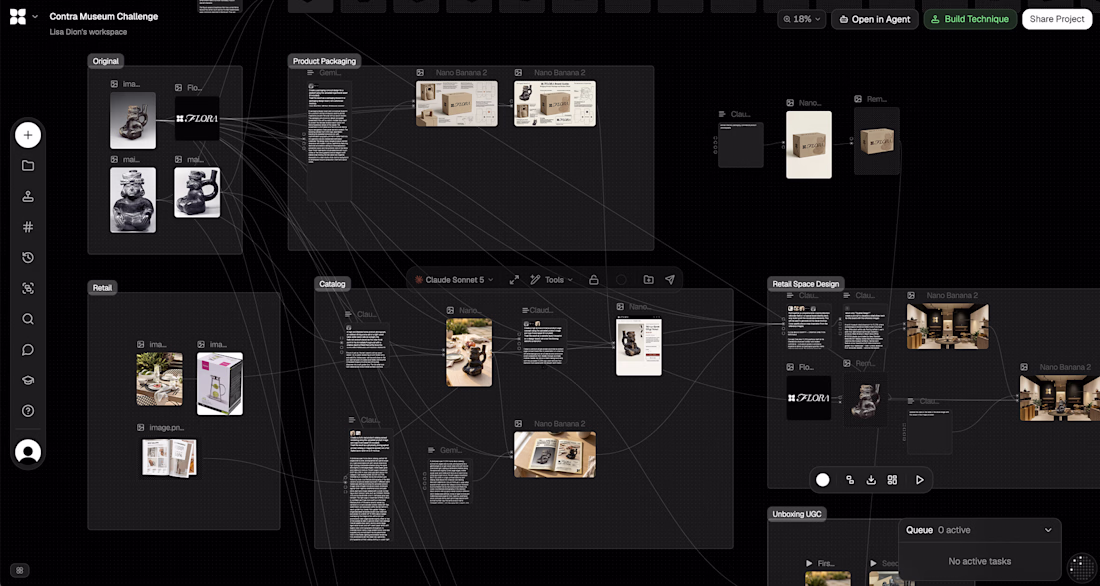Open the stamp icon in left sidebar
The height and width of the screenshot is (586, 1100).
[x=28, y=197]
